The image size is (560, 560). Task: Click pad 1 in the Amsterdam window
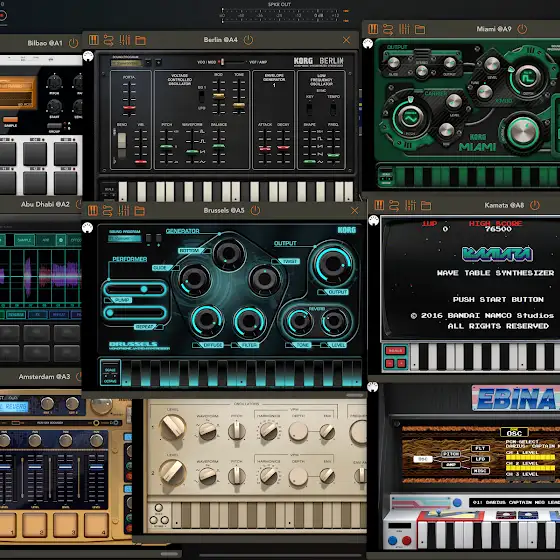pyautogui.click(x=8, y=525)
